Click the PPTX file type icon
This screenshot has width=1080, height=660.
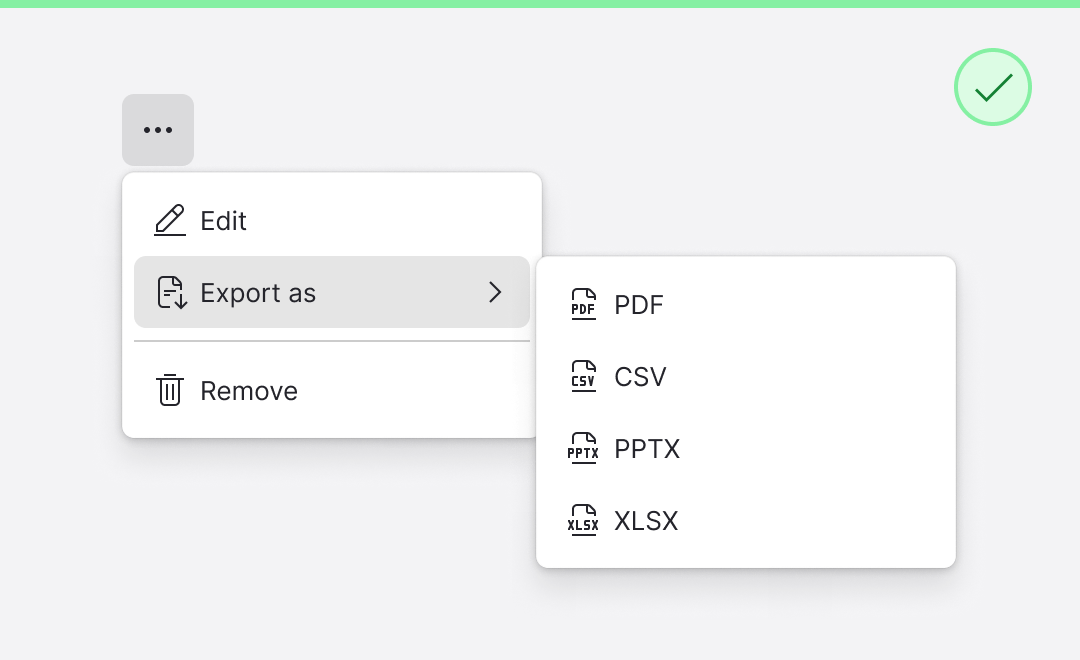(583, 449)
